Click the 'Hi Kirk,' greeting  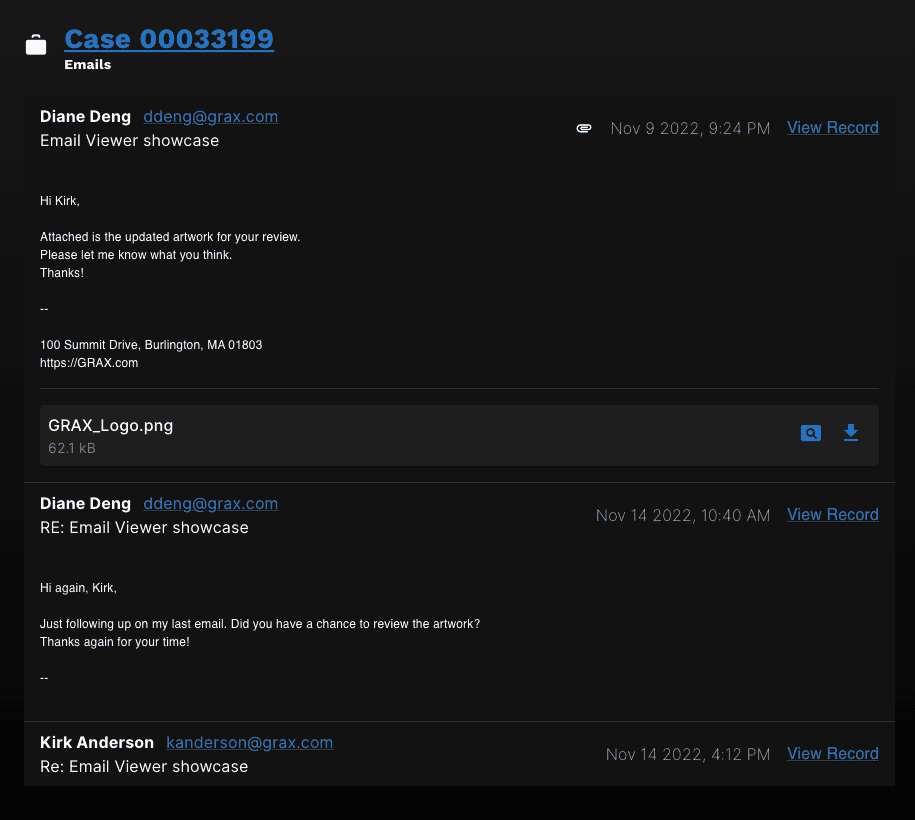tap(60, 201)
